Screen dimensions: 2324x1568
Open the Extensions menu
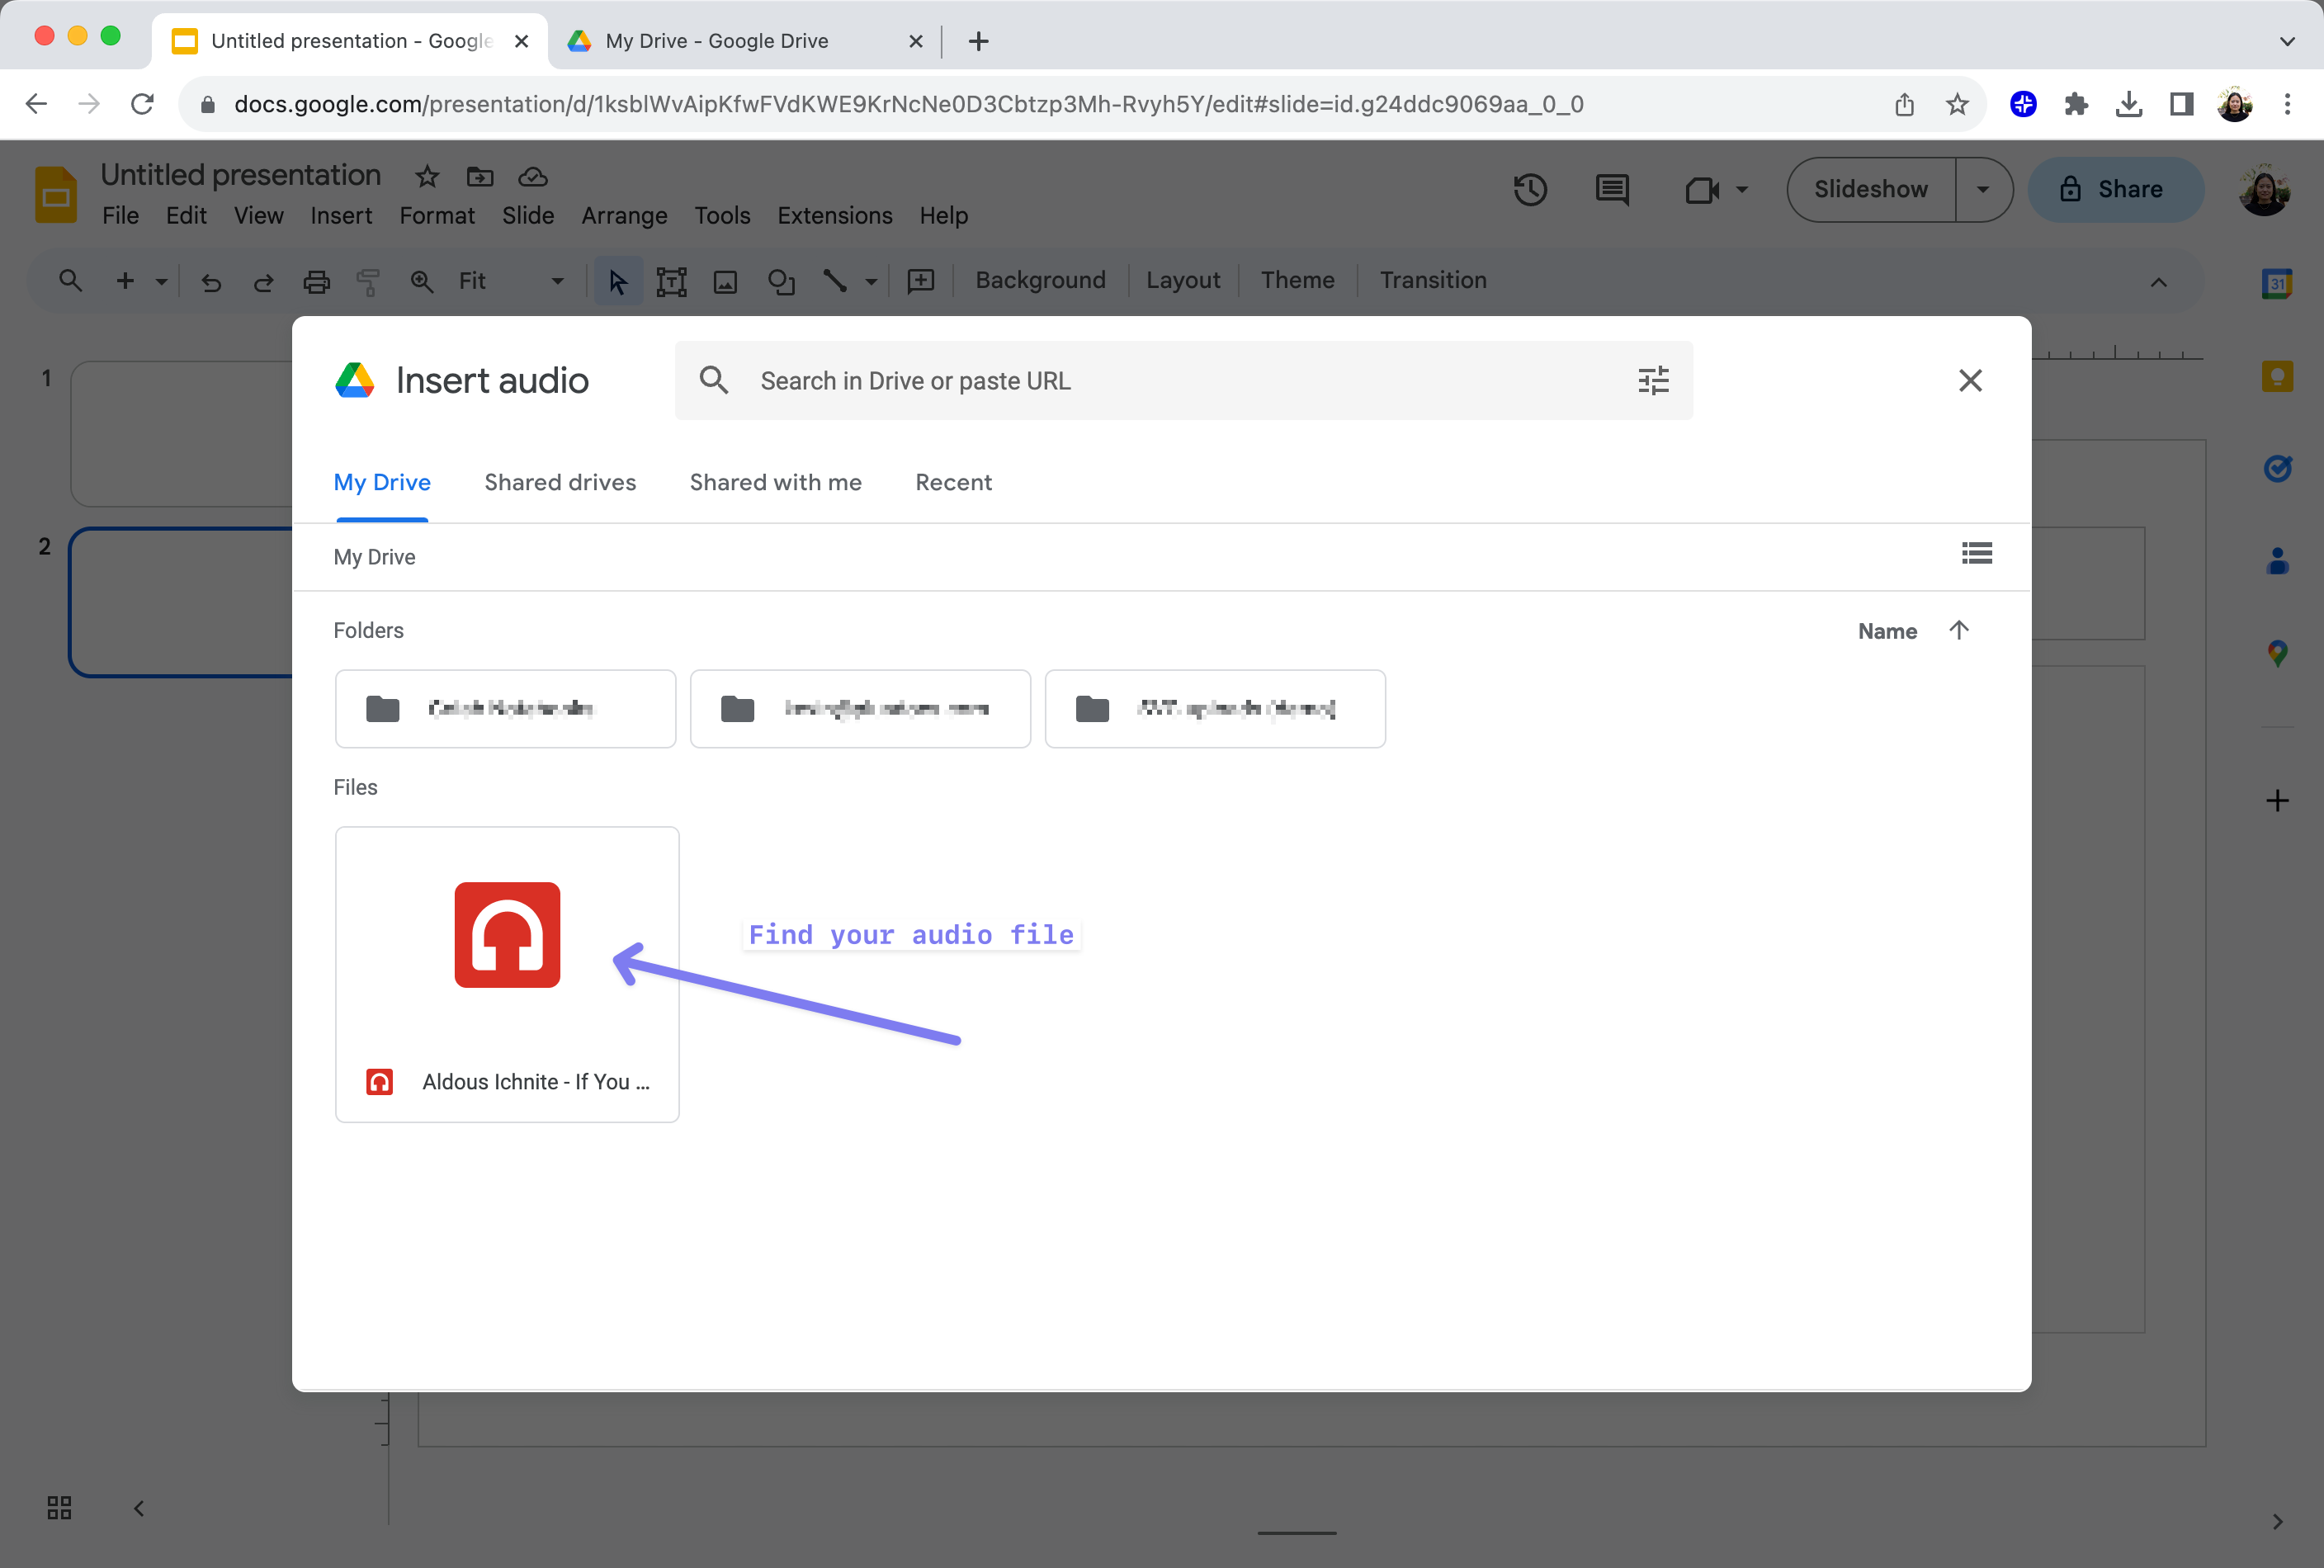click(835, 215)
